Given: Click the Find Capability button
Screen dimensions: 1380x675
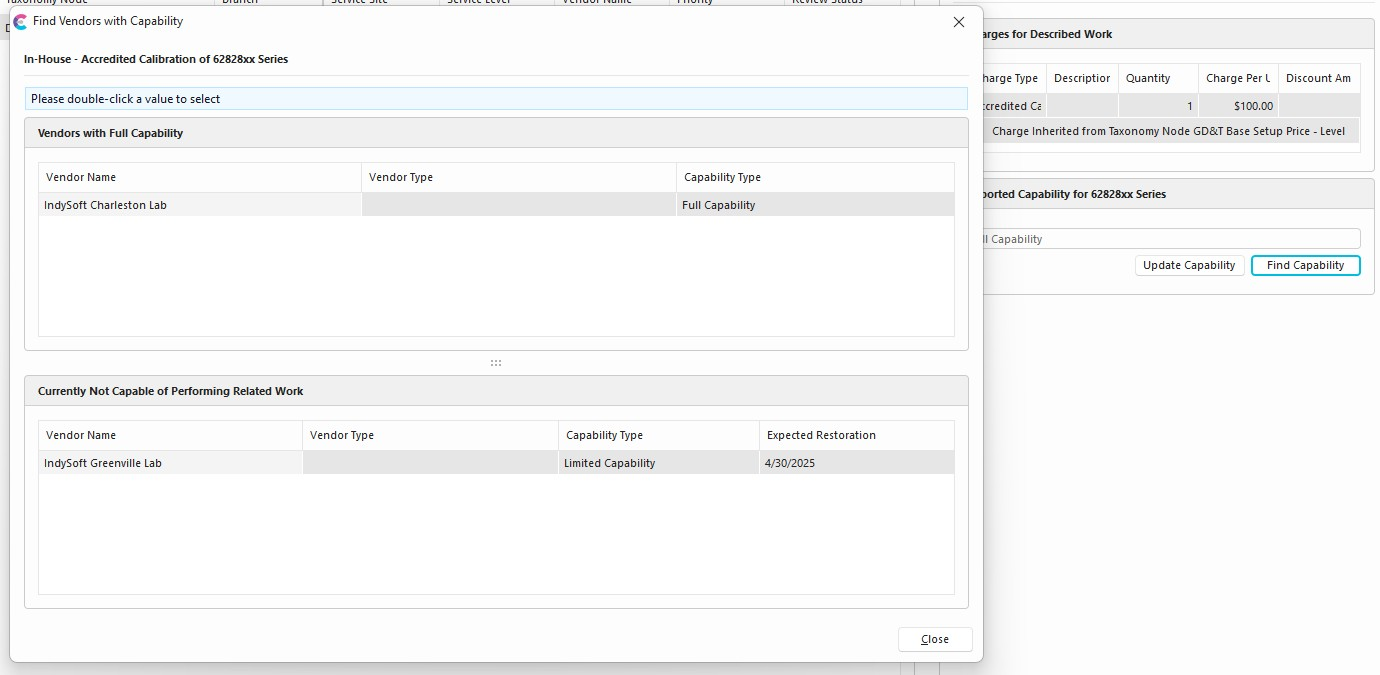Looking at the screenshot, I should (1305, 266).
